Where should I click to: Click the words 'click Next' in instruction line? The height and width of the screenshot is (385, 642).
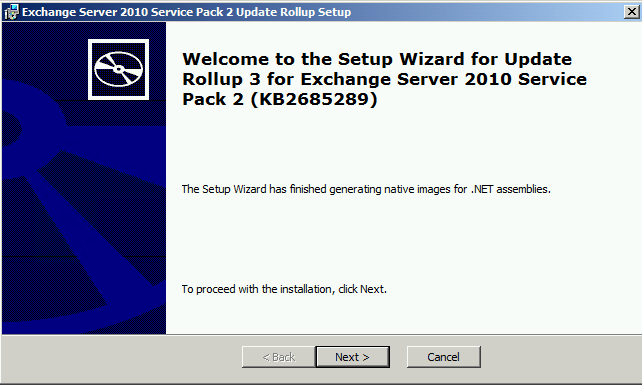tap(362, 289)
